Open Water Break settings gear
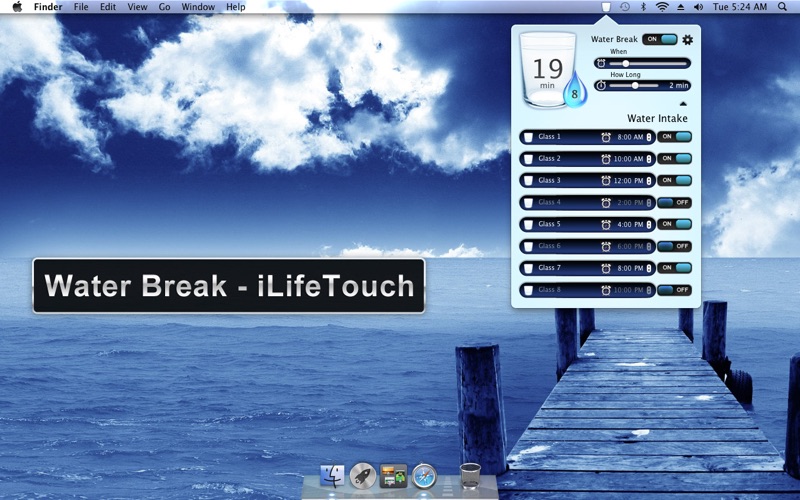This screenshot has width=800, height=500. 687,40
